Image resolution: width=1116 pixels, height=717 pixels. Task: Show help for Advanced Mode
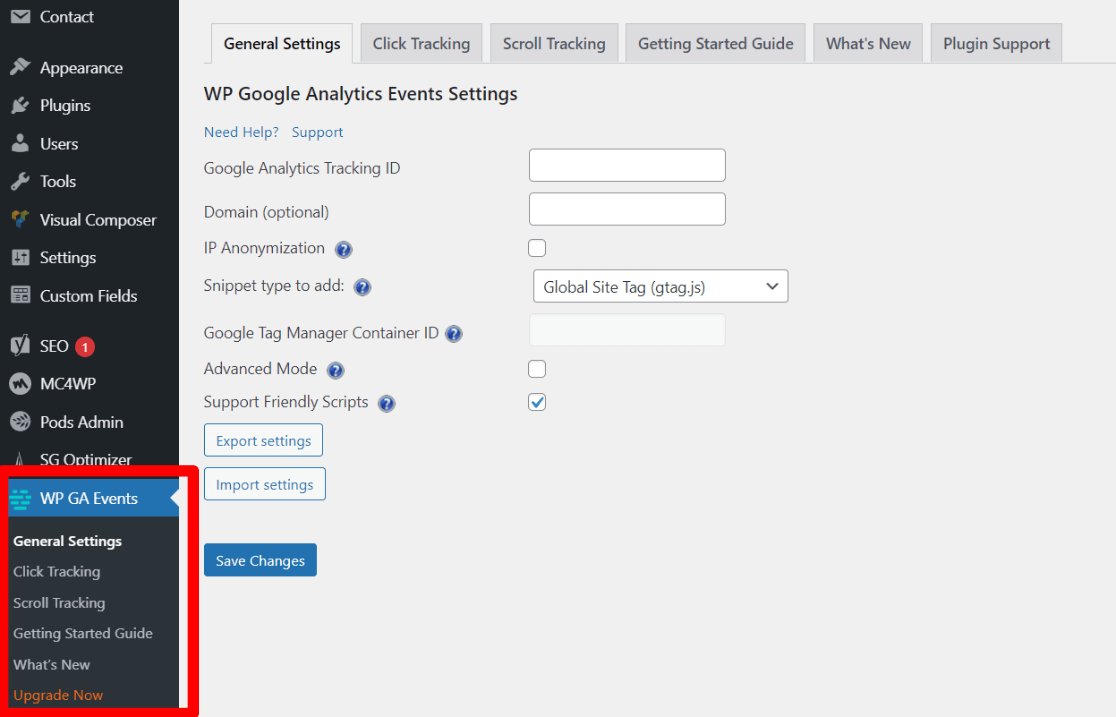pos(335,370)
